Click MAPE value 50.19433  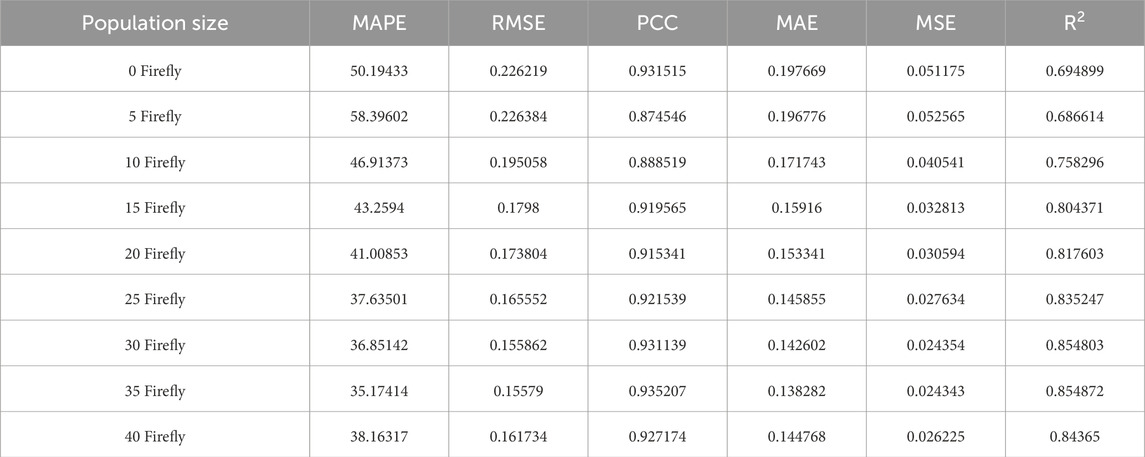379,71
